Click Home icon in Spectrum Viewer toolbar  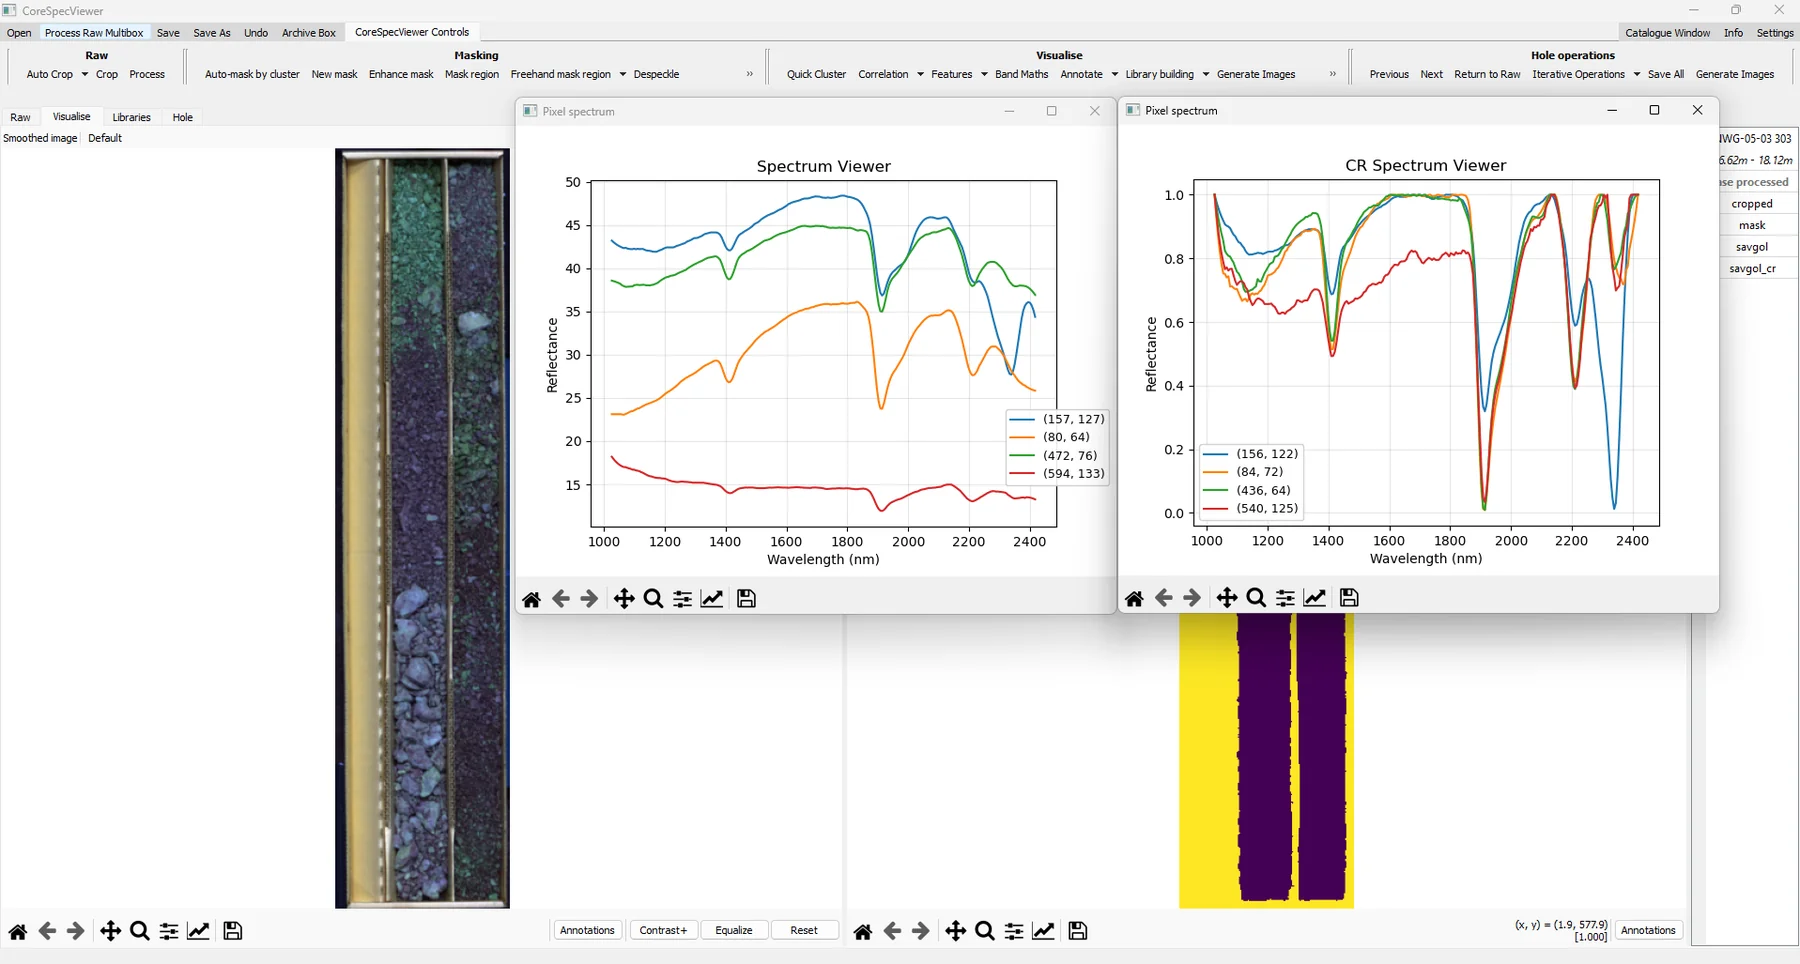click(x=531, y=599)
